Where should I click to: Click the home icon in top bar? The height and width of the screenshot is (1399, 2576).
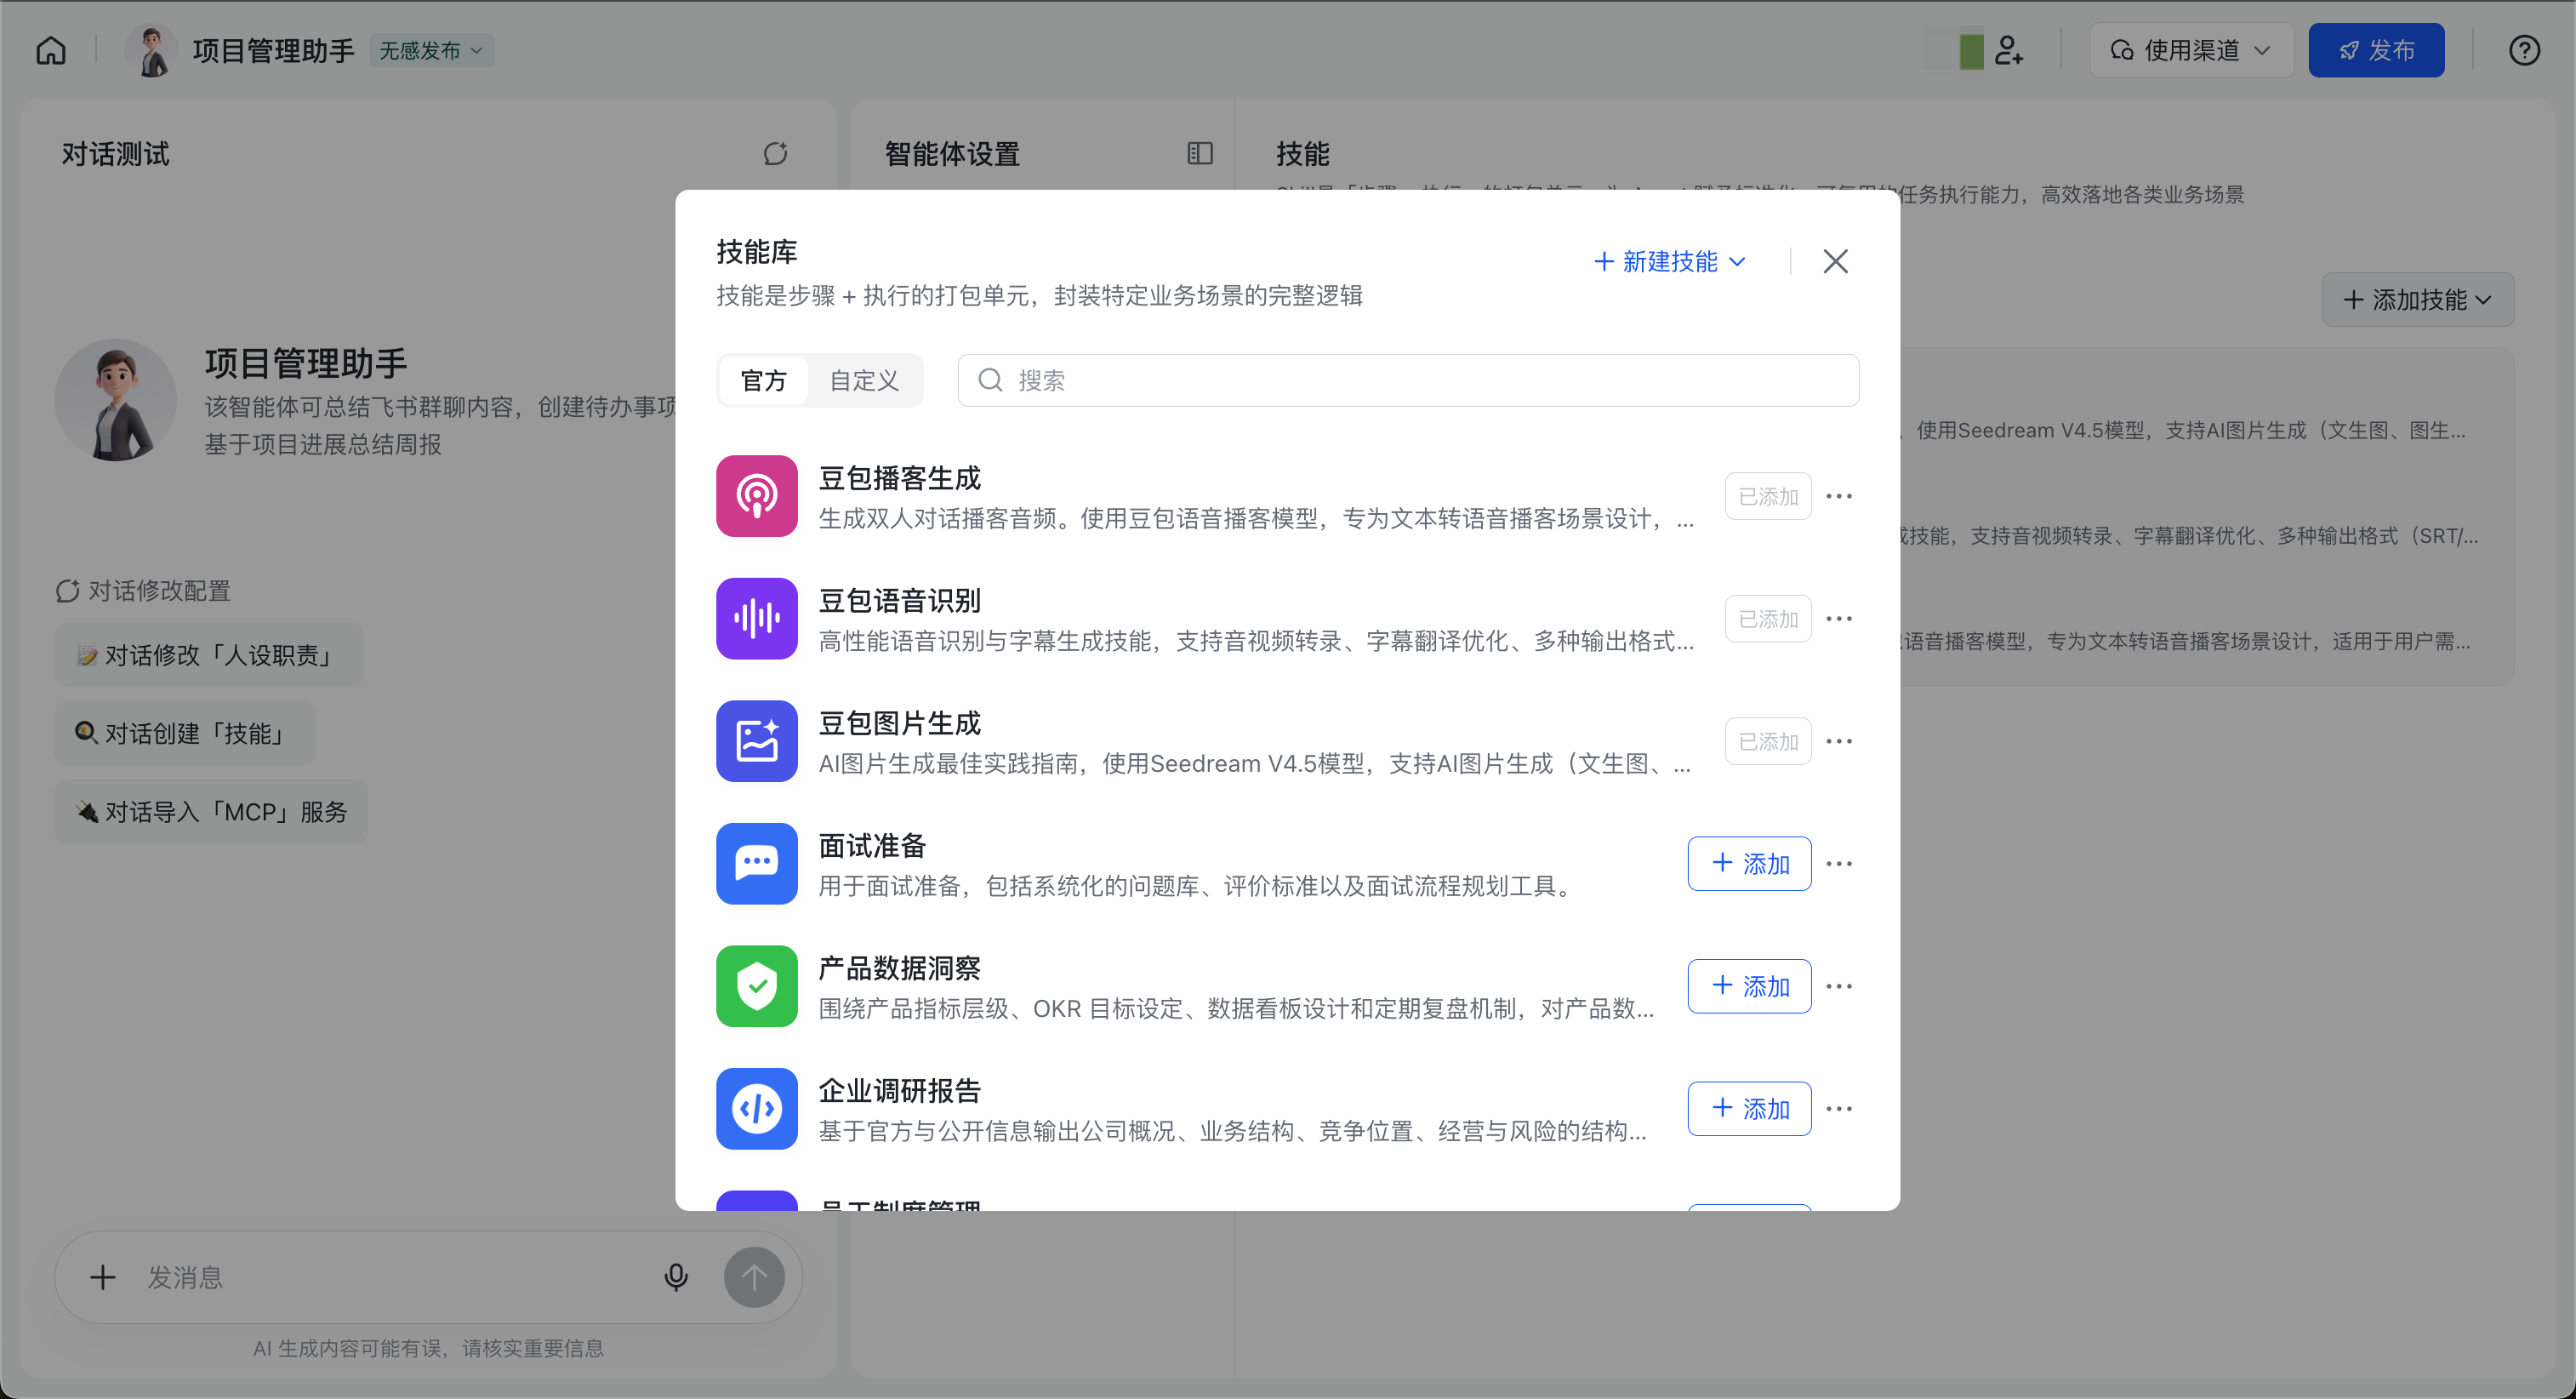(x=51, y=50)
